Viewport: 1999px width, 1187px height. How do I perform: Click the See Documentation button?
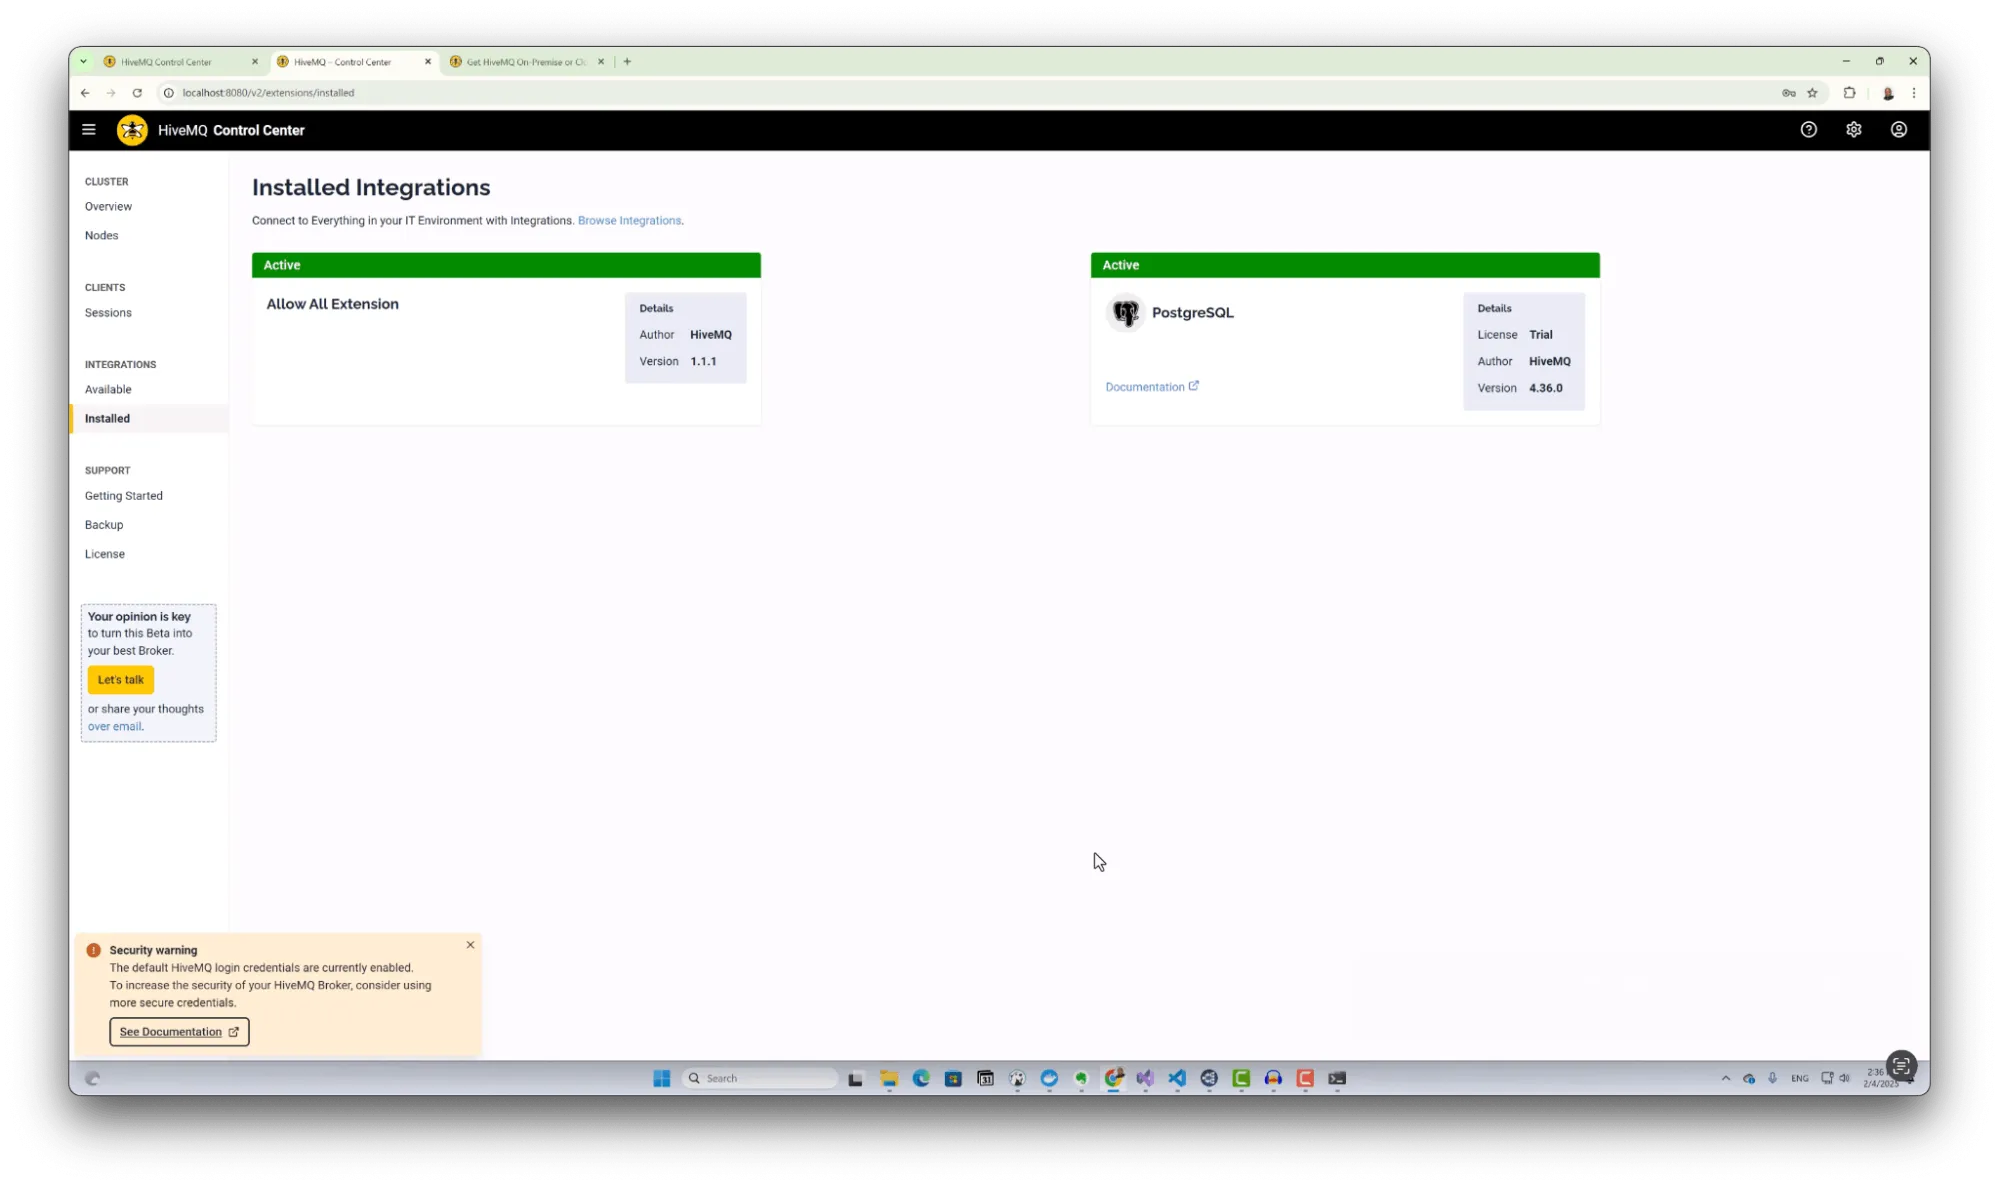tap(179, 1032)
